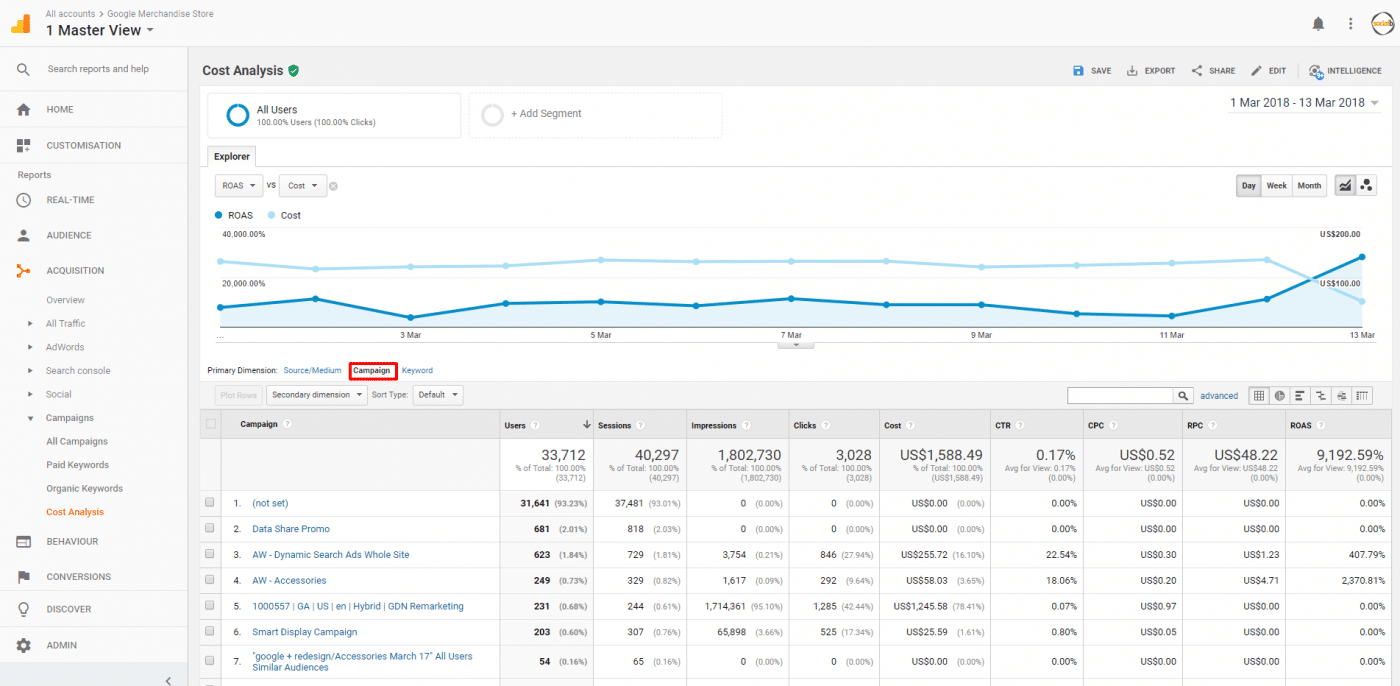1400x686 pixels.
Task: Click the table search magnifier button
Action: pos(1183,396)
